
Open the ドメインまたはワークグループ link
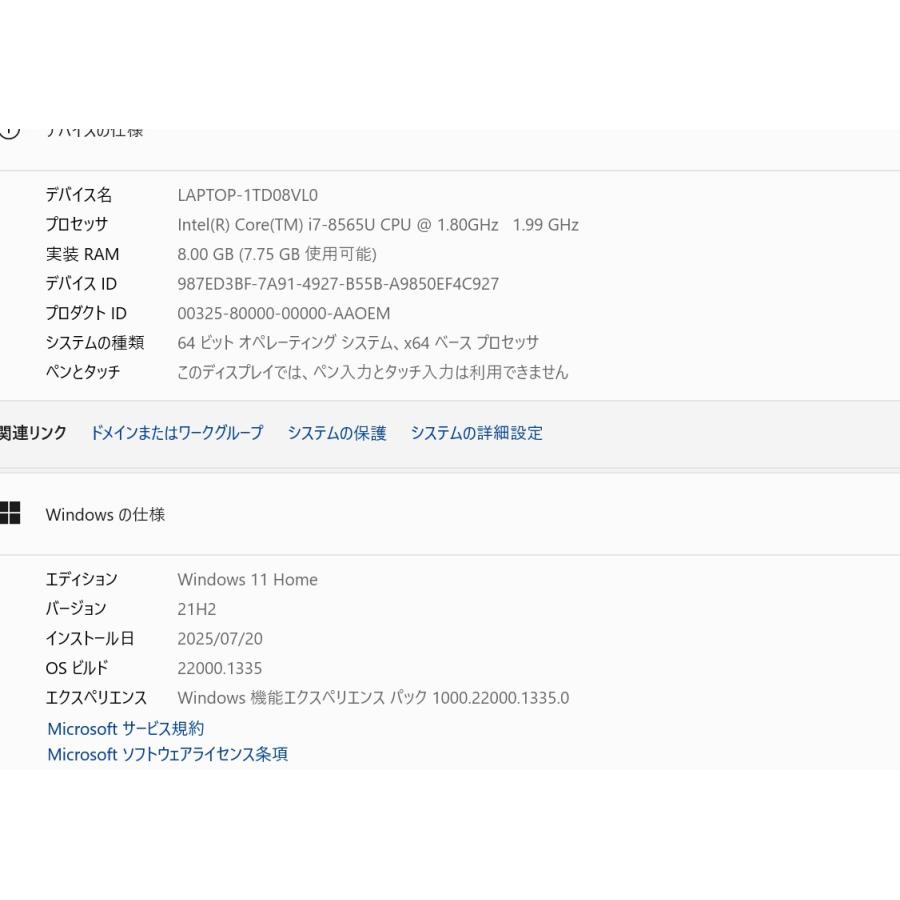coord(176,433)
